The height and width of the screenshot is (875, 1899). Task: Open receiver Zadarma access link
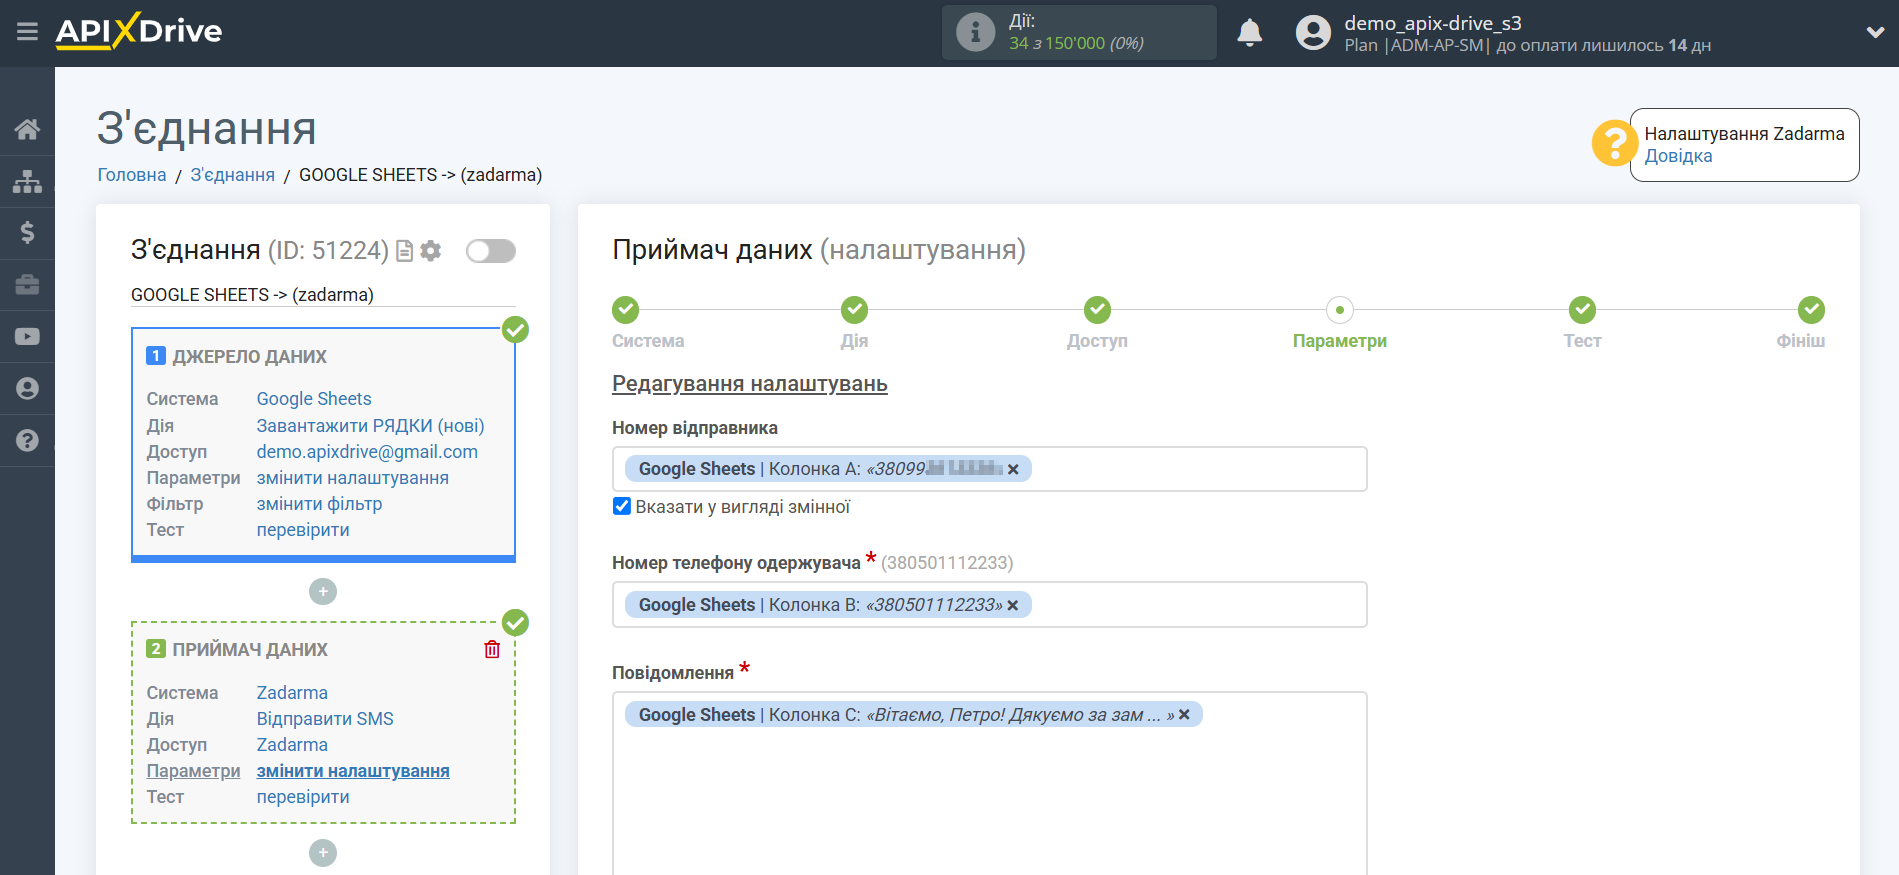point(292,745)
